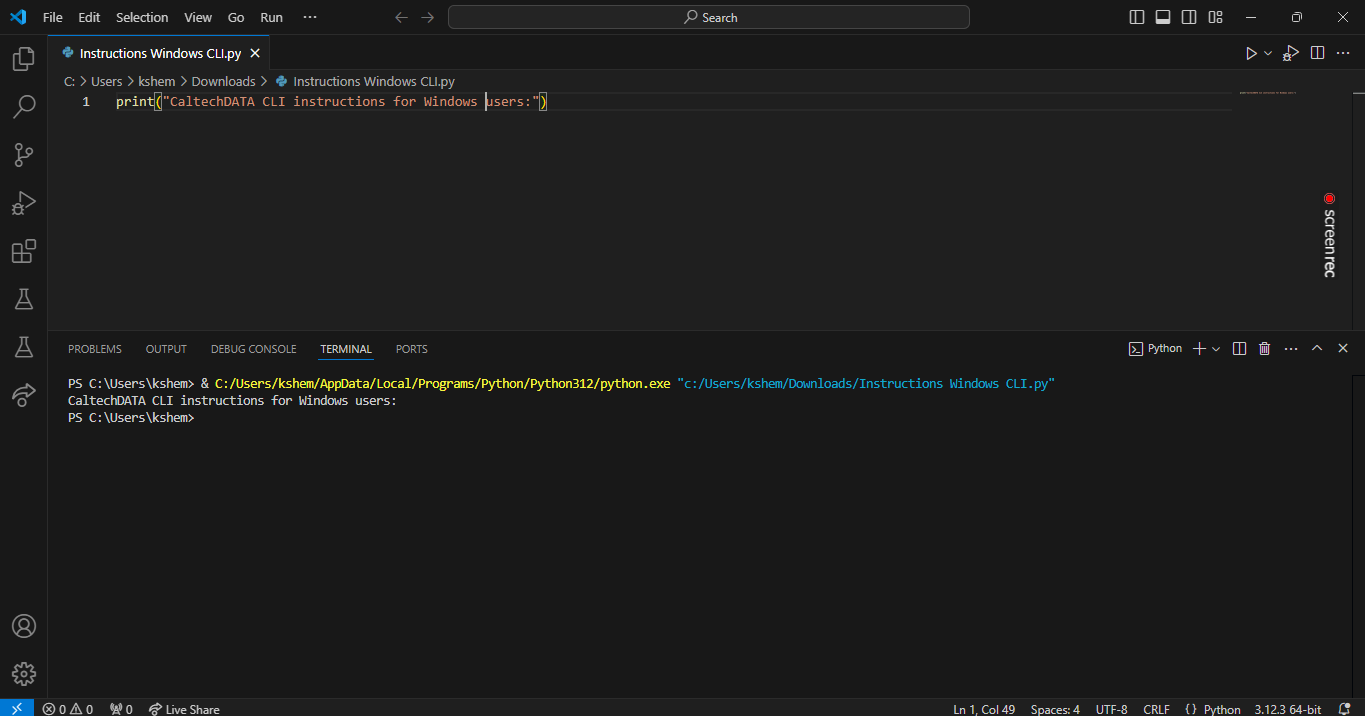1365x716 pixels.
Task: Kill the terminal with trash icon
Action: coord(1264,348)
